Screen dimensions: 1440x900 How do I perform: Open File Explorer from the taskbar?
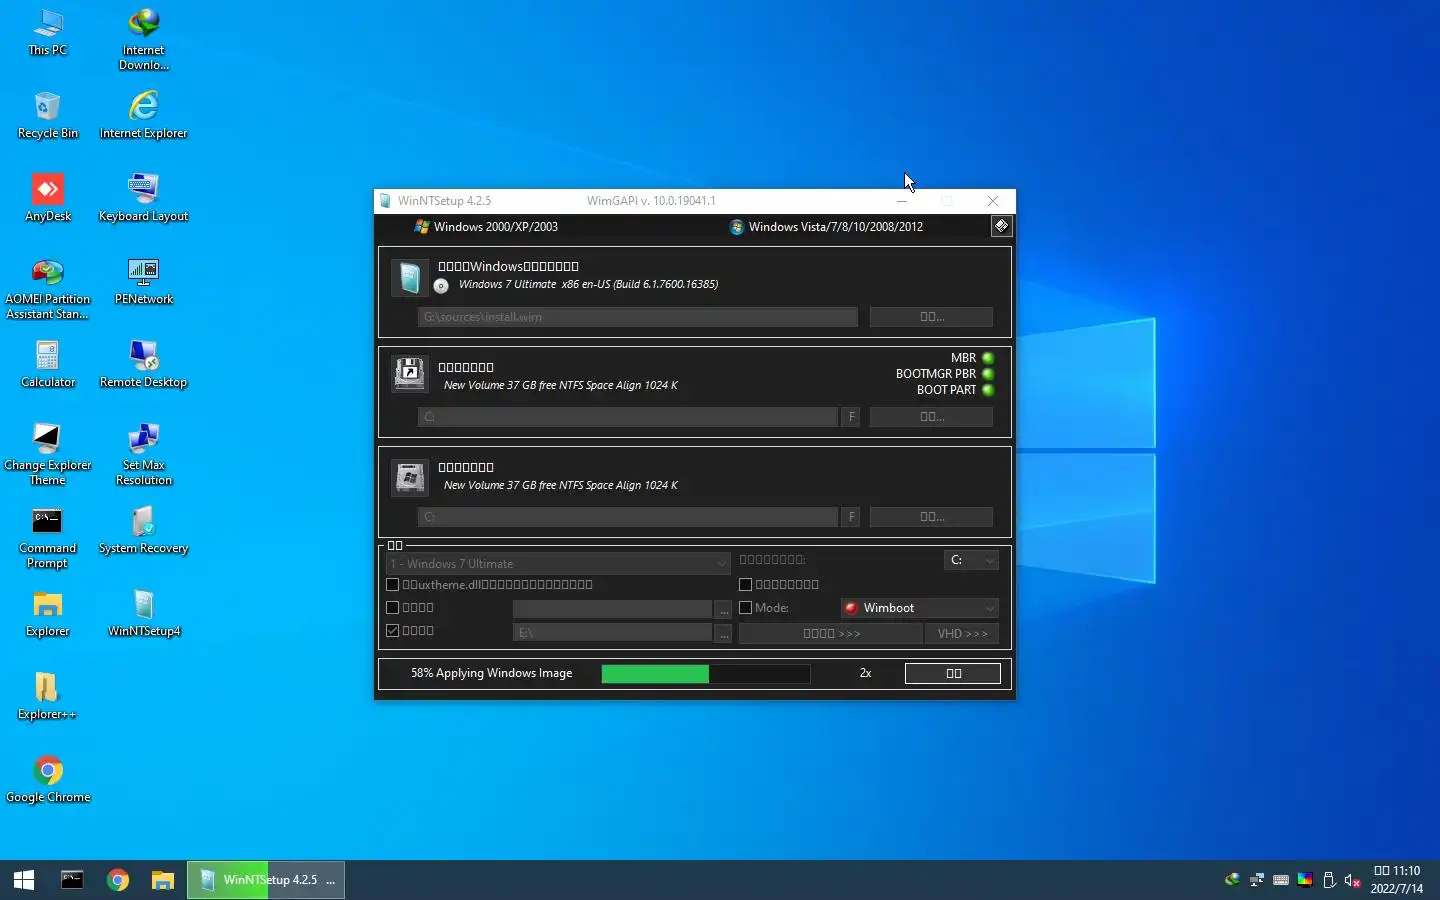pyautogui.click(x=162, y=880)
